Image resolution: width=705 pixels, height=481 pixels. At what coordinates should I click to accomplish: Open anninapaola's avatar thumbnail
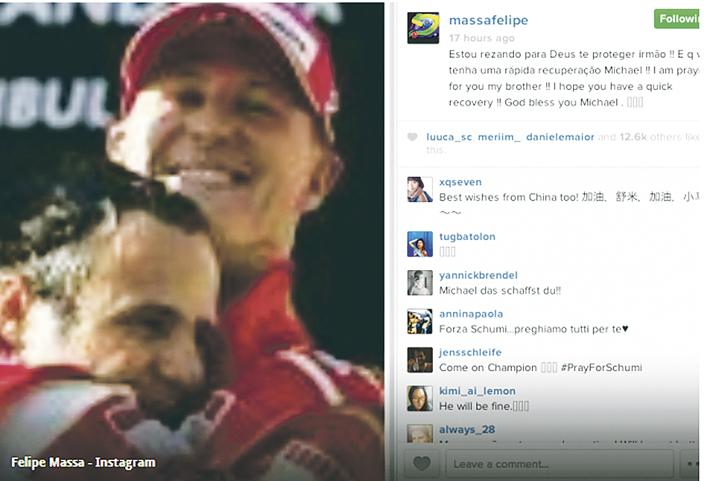click(419, 321)
